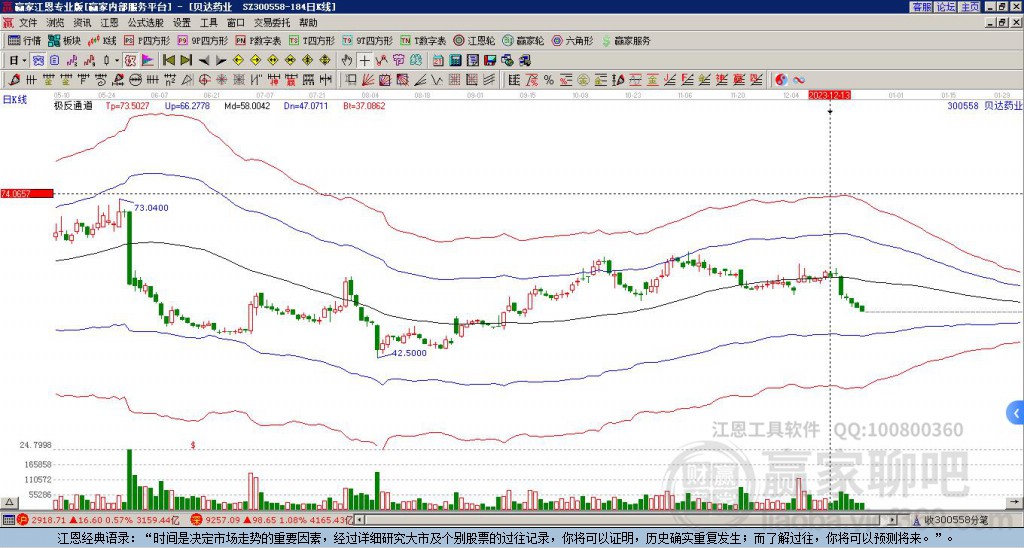Open the 公式选股 menu
Image resolution: width=1024 pixels, height=548 pixels.
146,23
